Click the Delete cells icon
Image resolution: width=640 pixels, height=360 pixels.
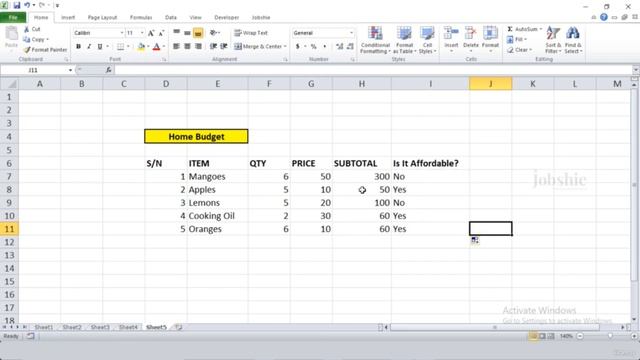coord(471,33)
